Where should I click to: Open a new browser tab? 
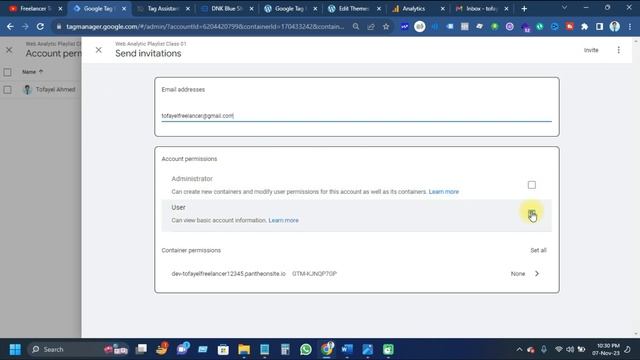(524, 9)
